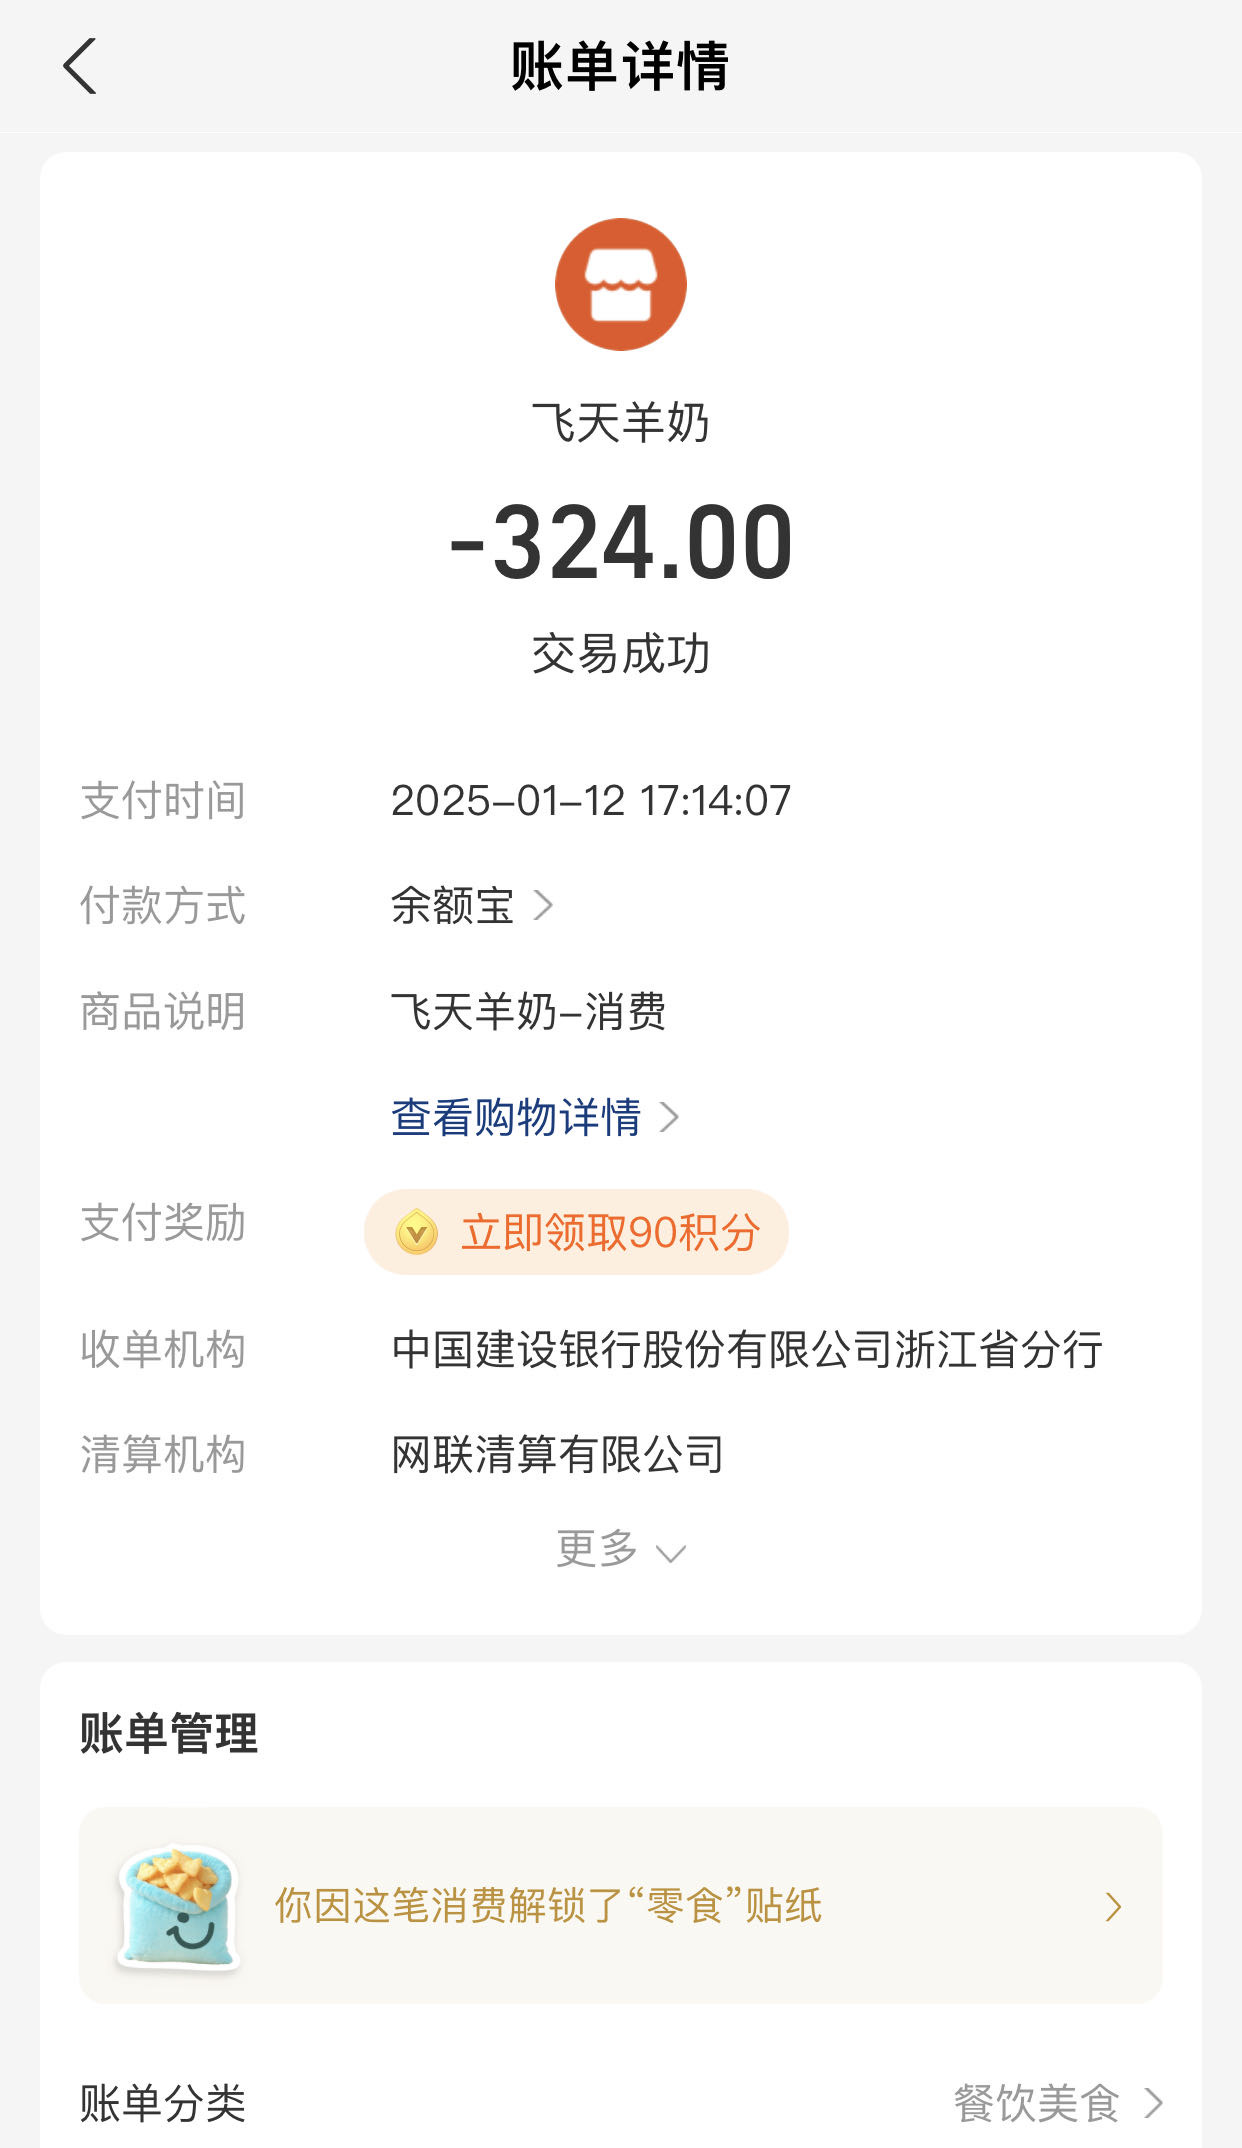The height and width of the screenshot is (2148, 1242).
Task: Tap the snack bag sticker icon
Action: pos(180,1907)
